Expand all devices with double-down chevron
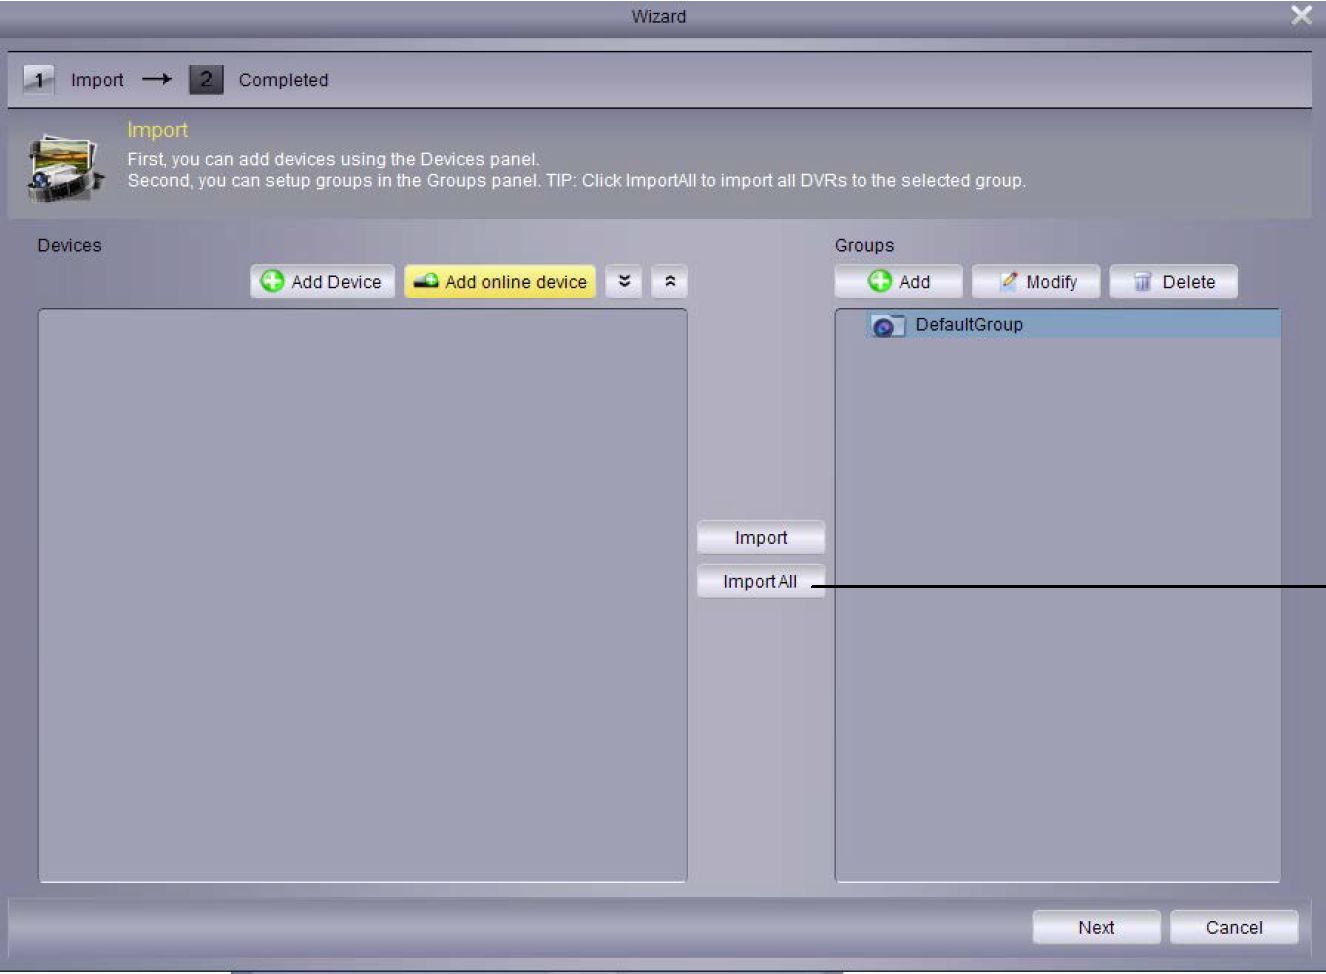Viewport: 1326px width, 974px height. point(624,282)
